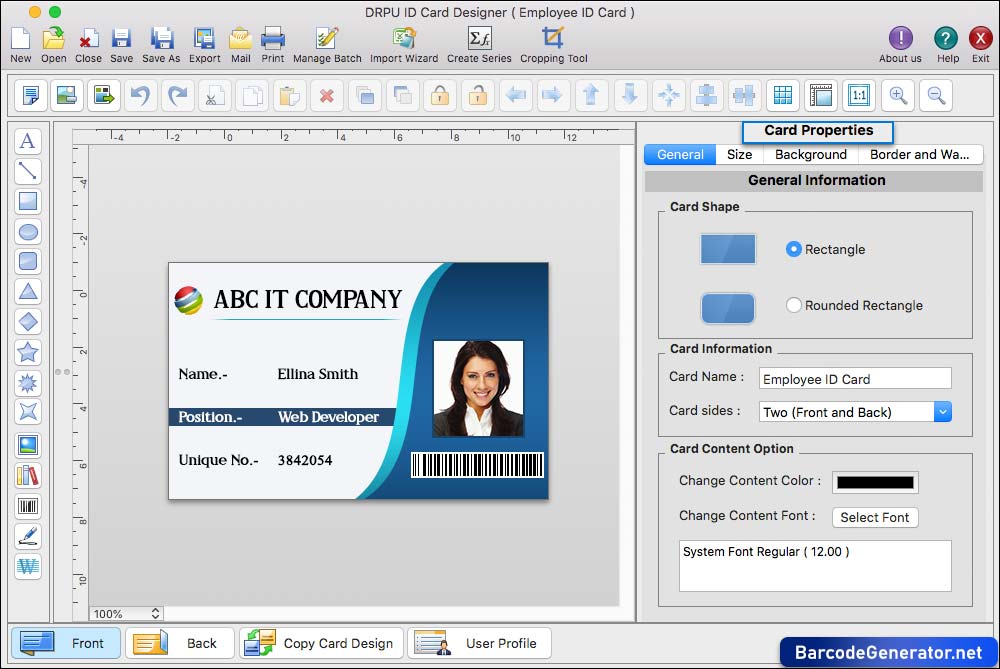Select the Star shape tool
Image resolution: width=1000 pixels, height=669 pixels.
28,352
